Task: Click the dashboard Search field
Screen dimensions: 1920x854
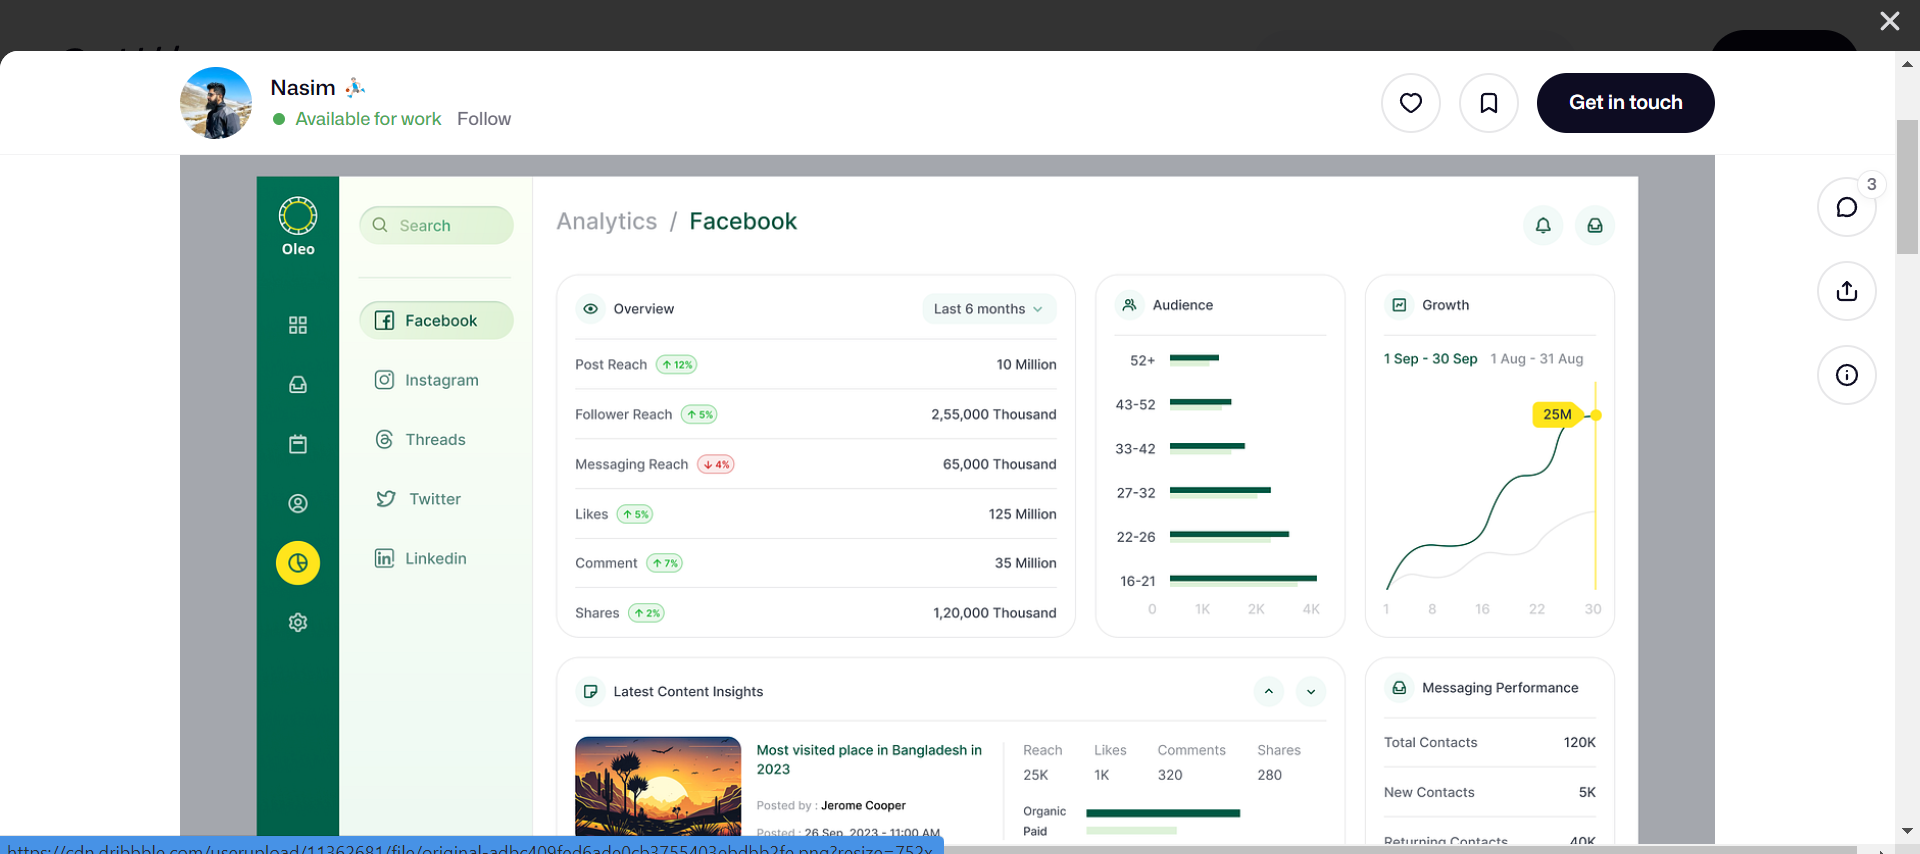Action: point(436,225)
